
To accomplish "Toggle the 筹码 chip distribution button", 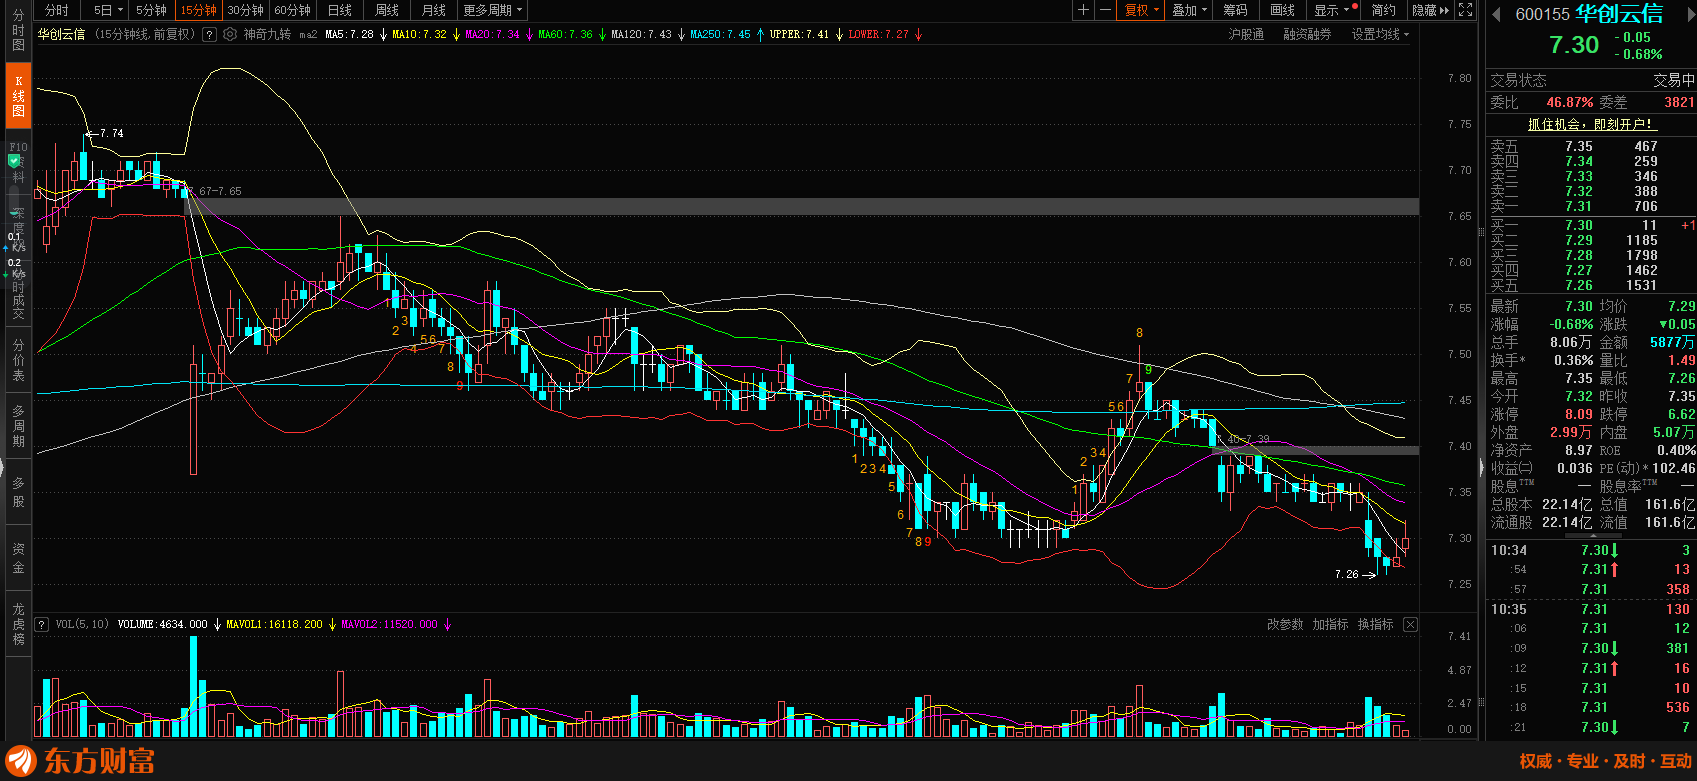I will (1236, 10).
